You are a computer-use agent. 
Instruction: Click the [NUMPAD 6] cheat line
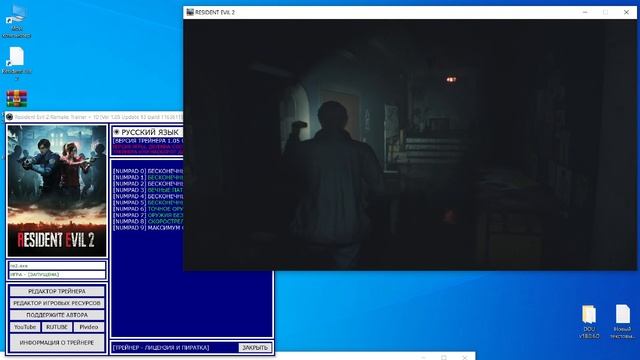tap(148, 209)
